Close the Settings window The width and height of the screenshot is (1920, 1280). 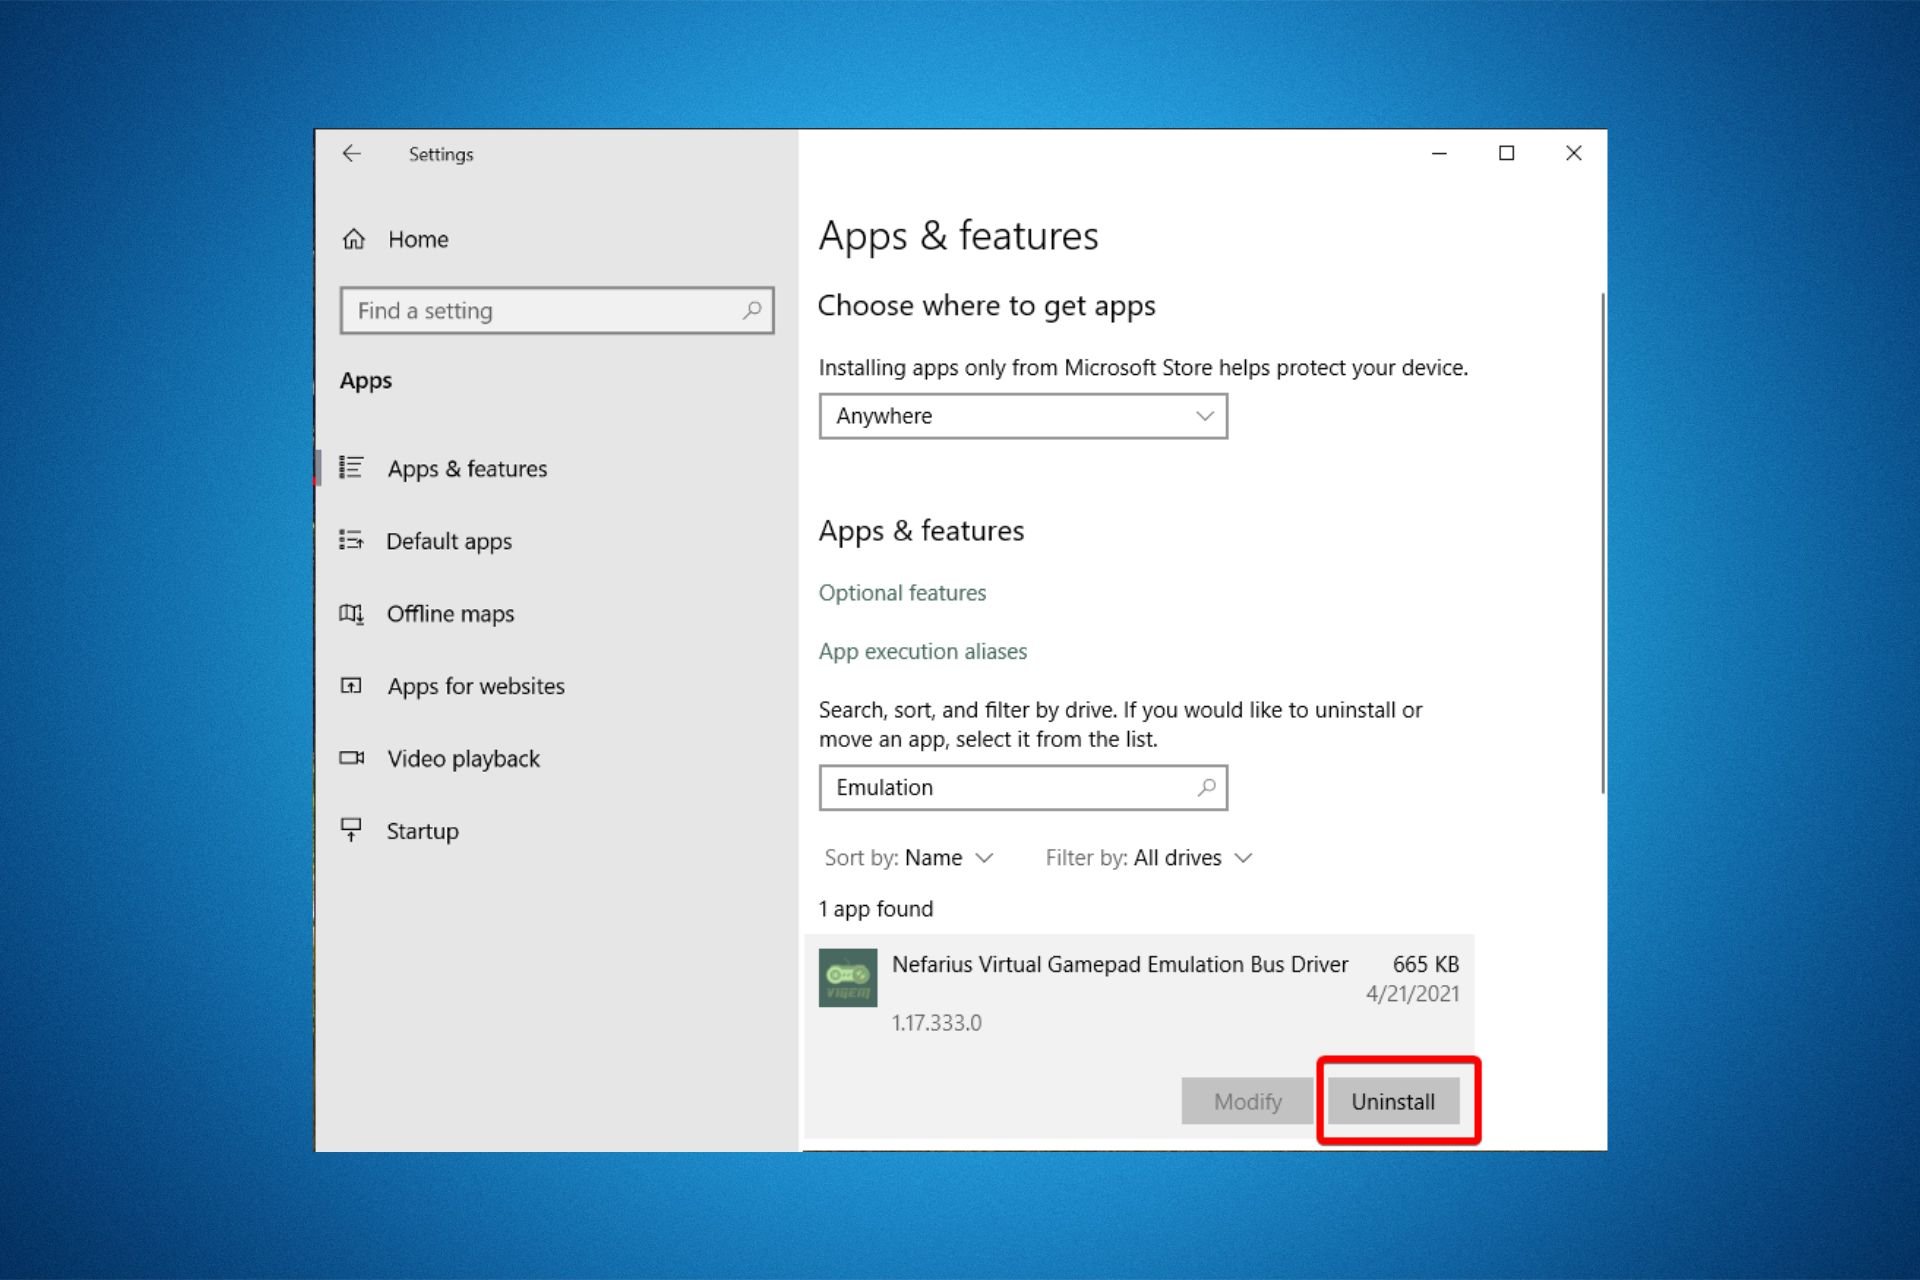[x=1573, y=153]
